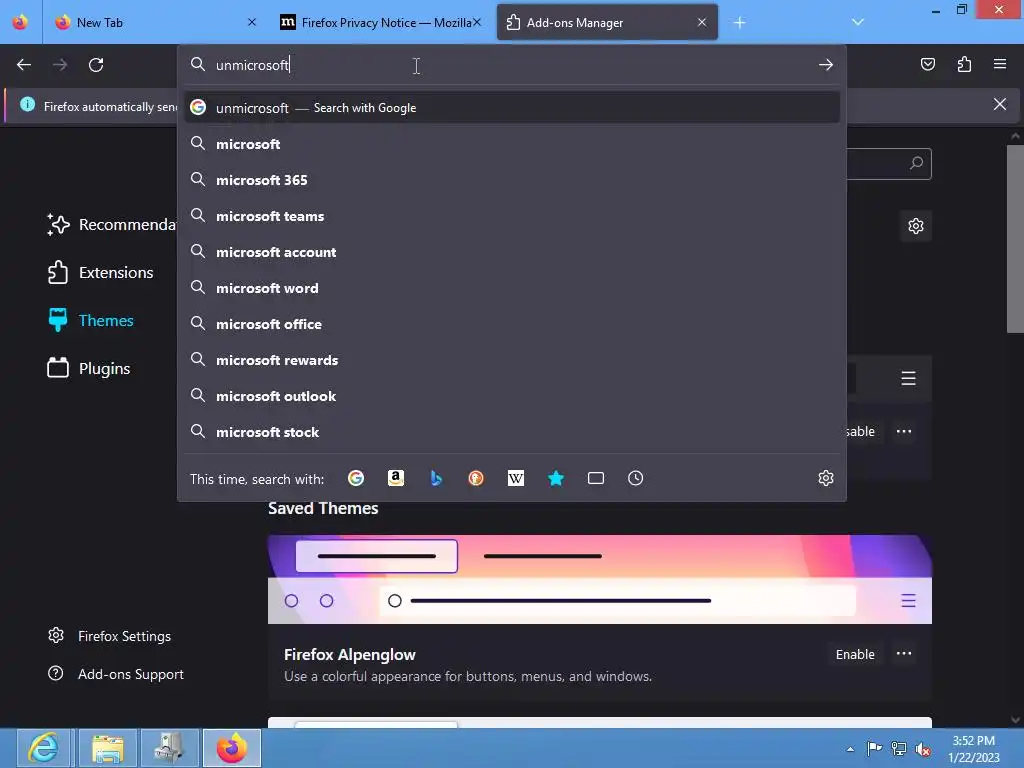This screenshot has height=768, width=1024.
Task: Pick the 'microsoft' suggestion
Action: 511,144
